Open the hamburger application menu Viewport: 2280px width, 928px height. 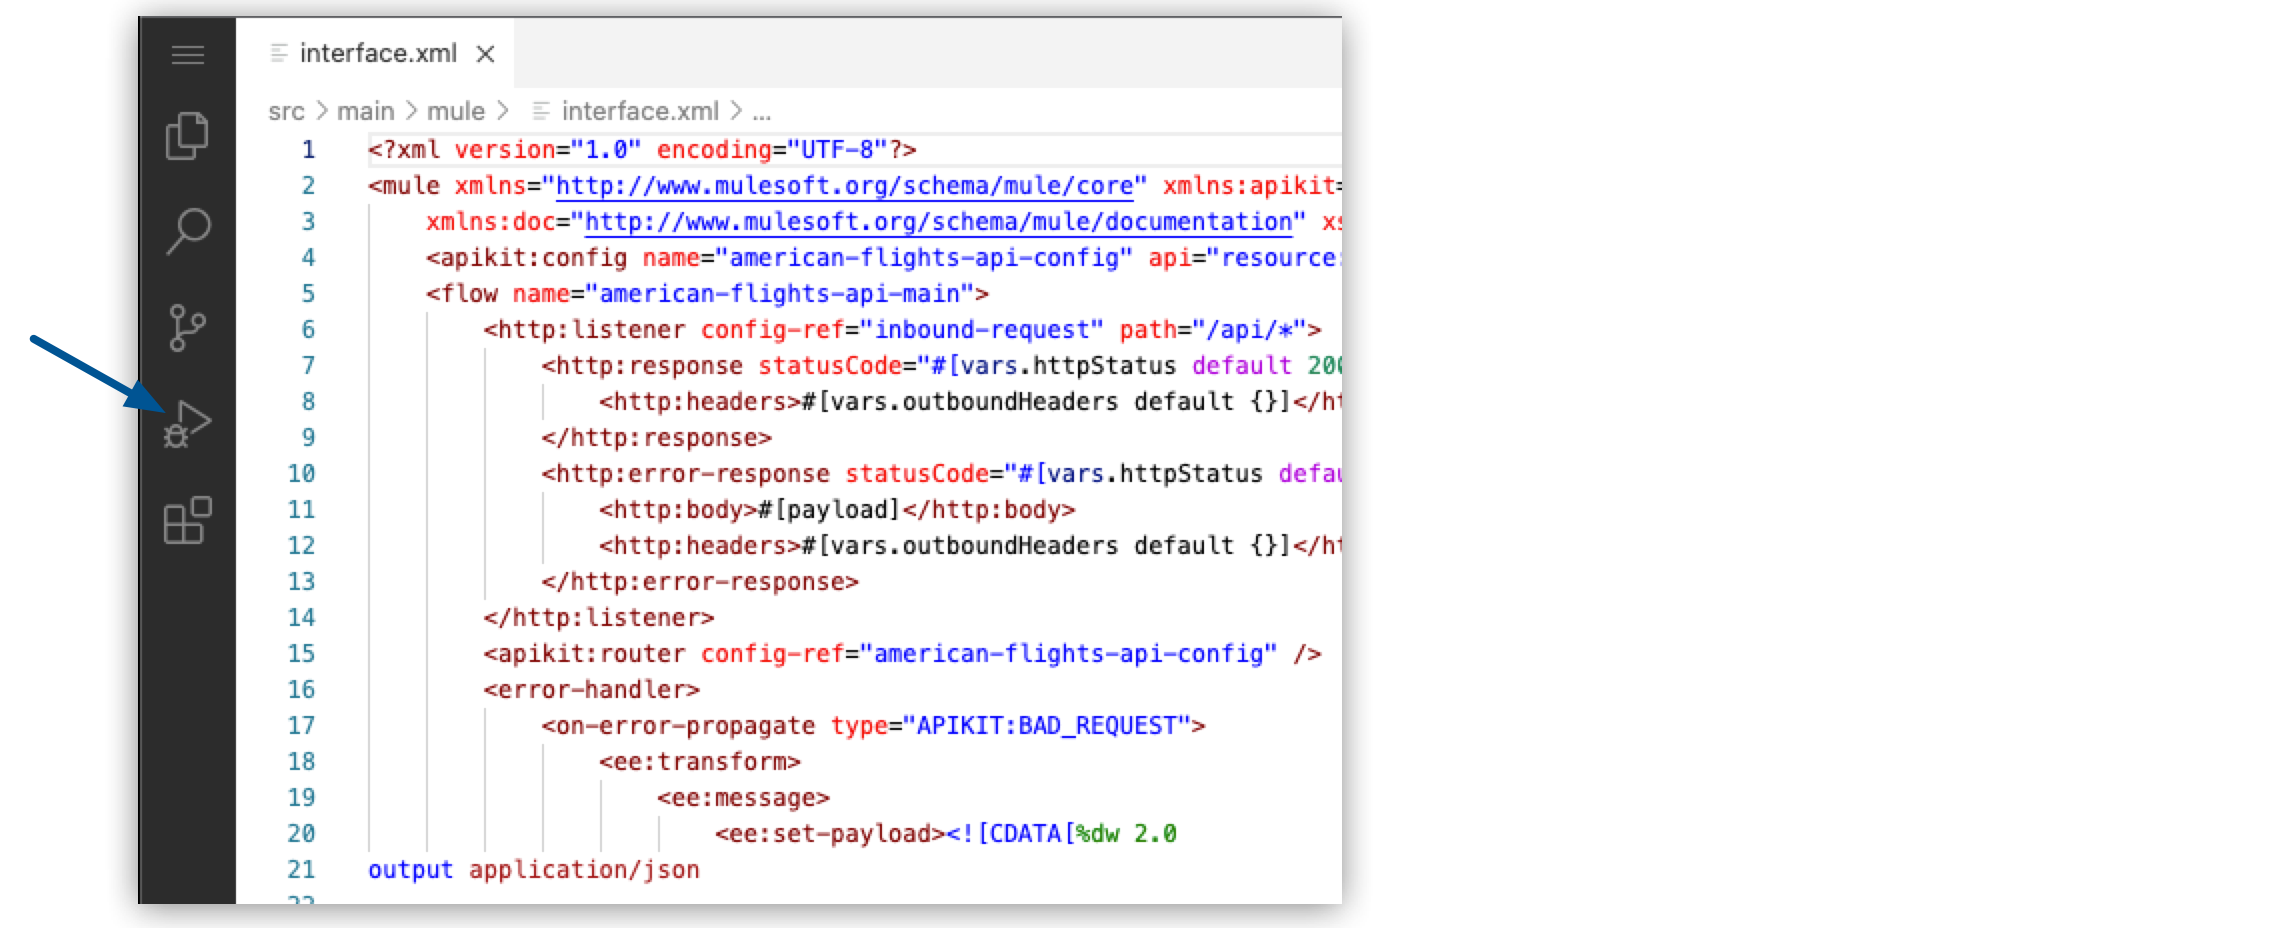coord(188,57)
